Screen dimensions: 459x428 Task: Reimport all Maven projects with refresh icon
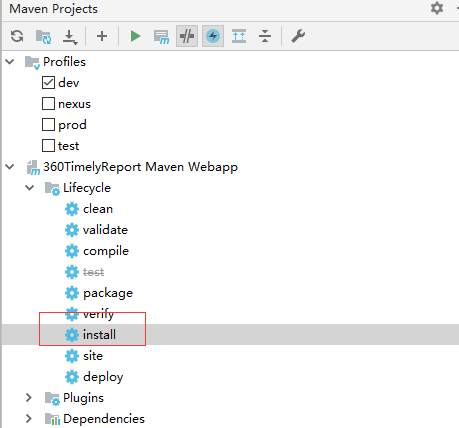coord(17,36)
